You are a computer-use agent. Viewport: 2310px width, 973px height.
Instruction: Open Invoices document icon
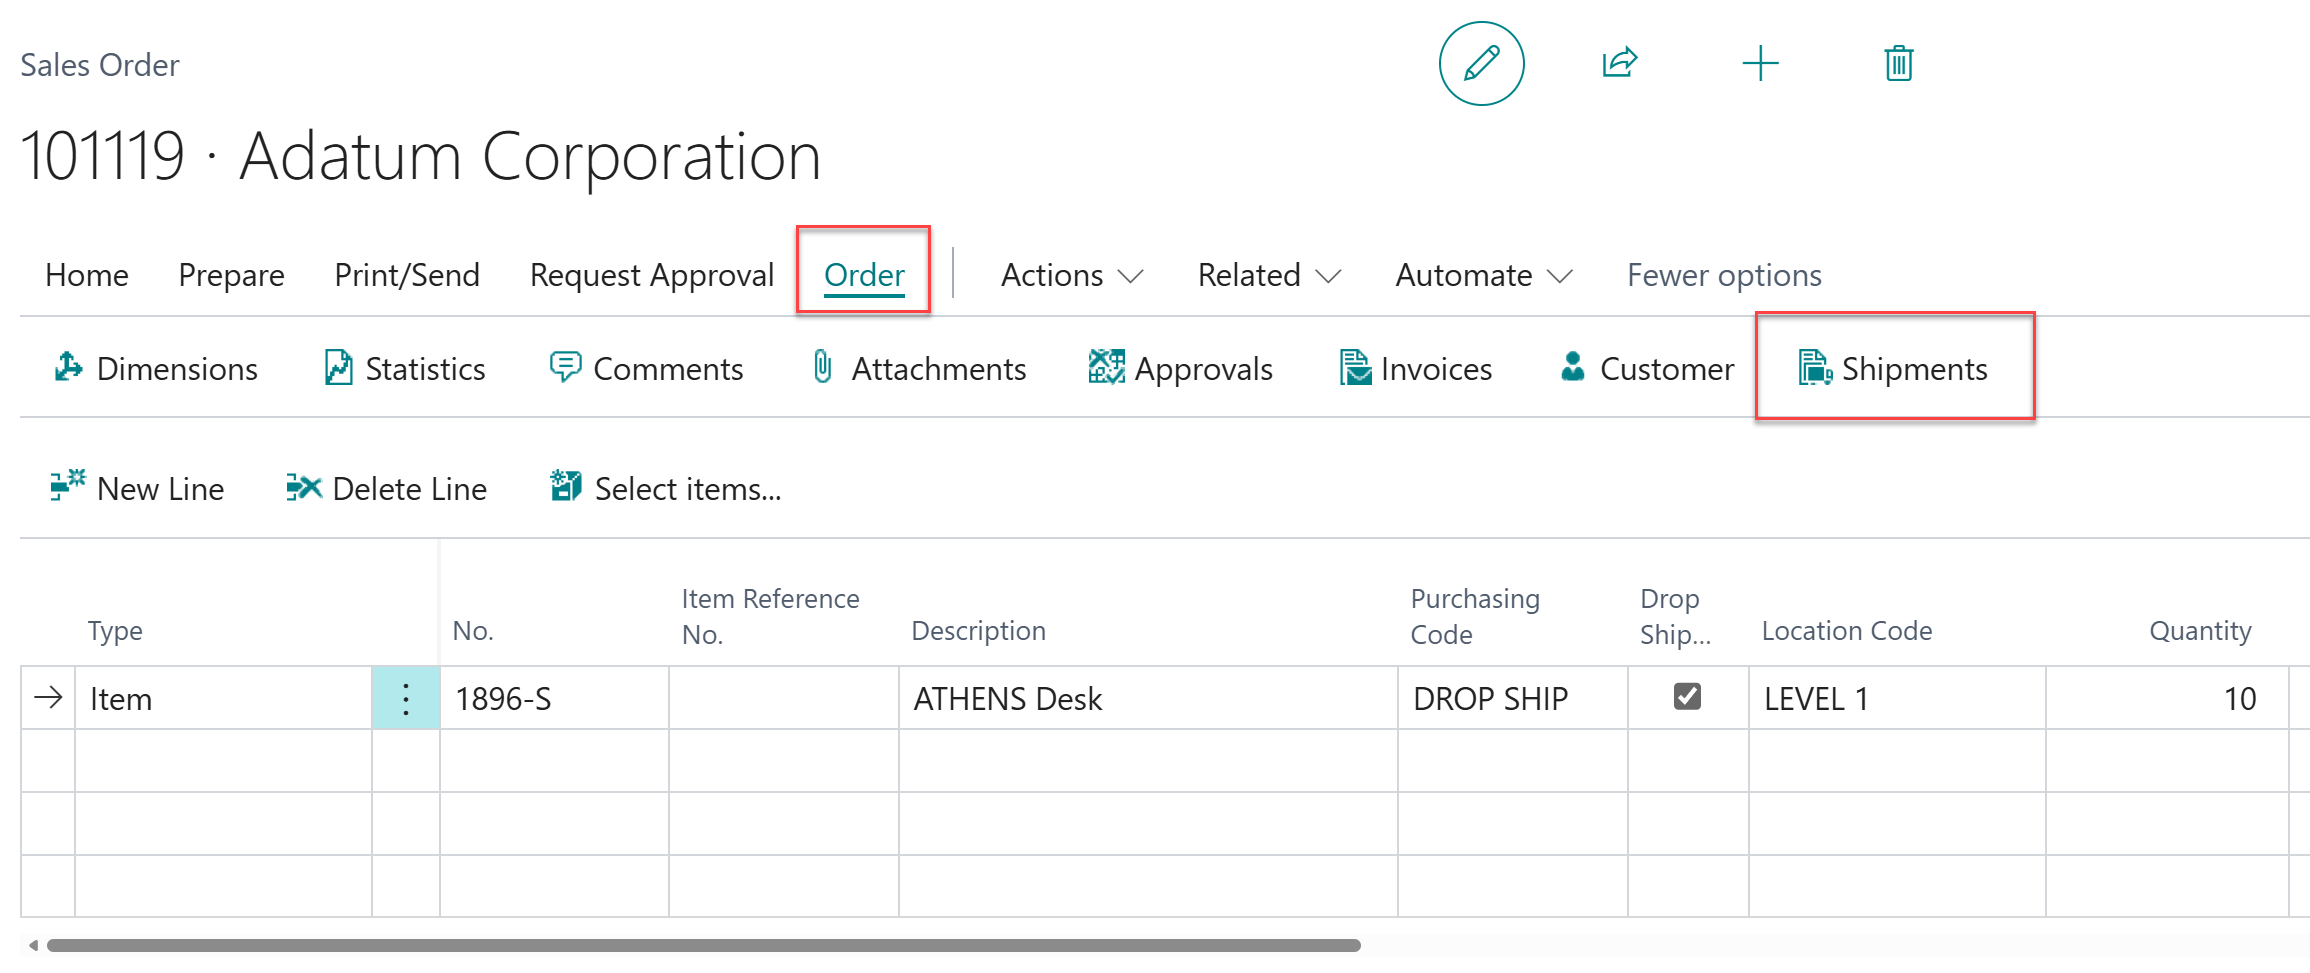click(1355, 367)
